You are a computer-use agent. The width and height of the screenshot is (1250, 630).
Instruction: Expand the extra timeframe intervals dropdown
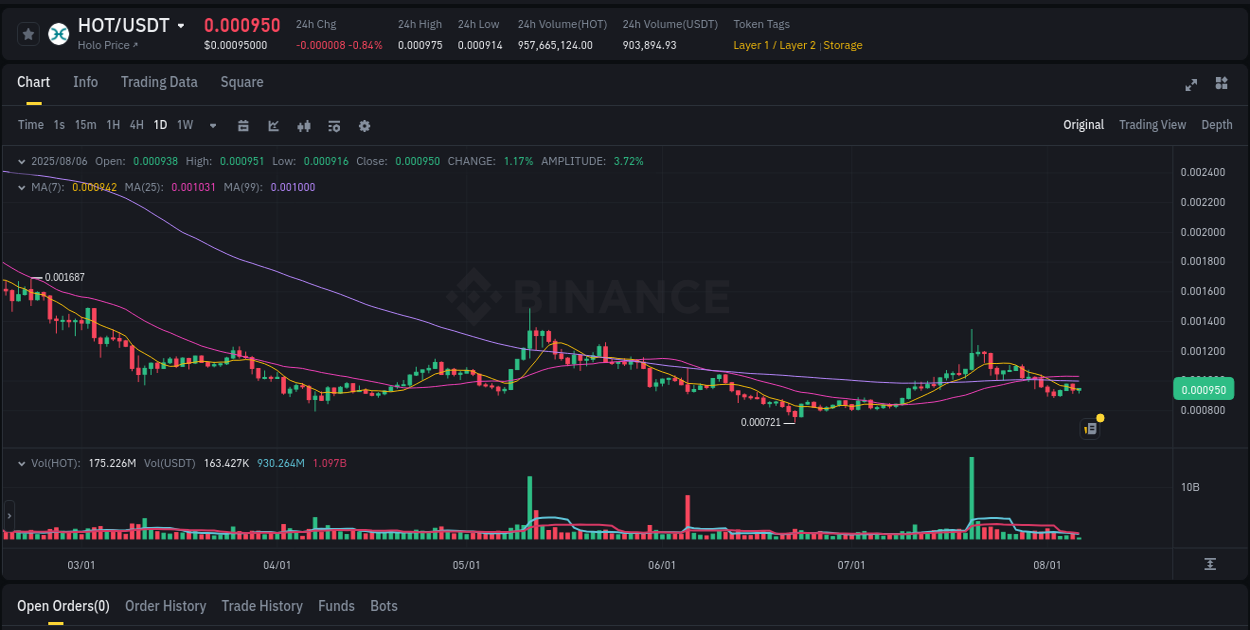(211, 125)
